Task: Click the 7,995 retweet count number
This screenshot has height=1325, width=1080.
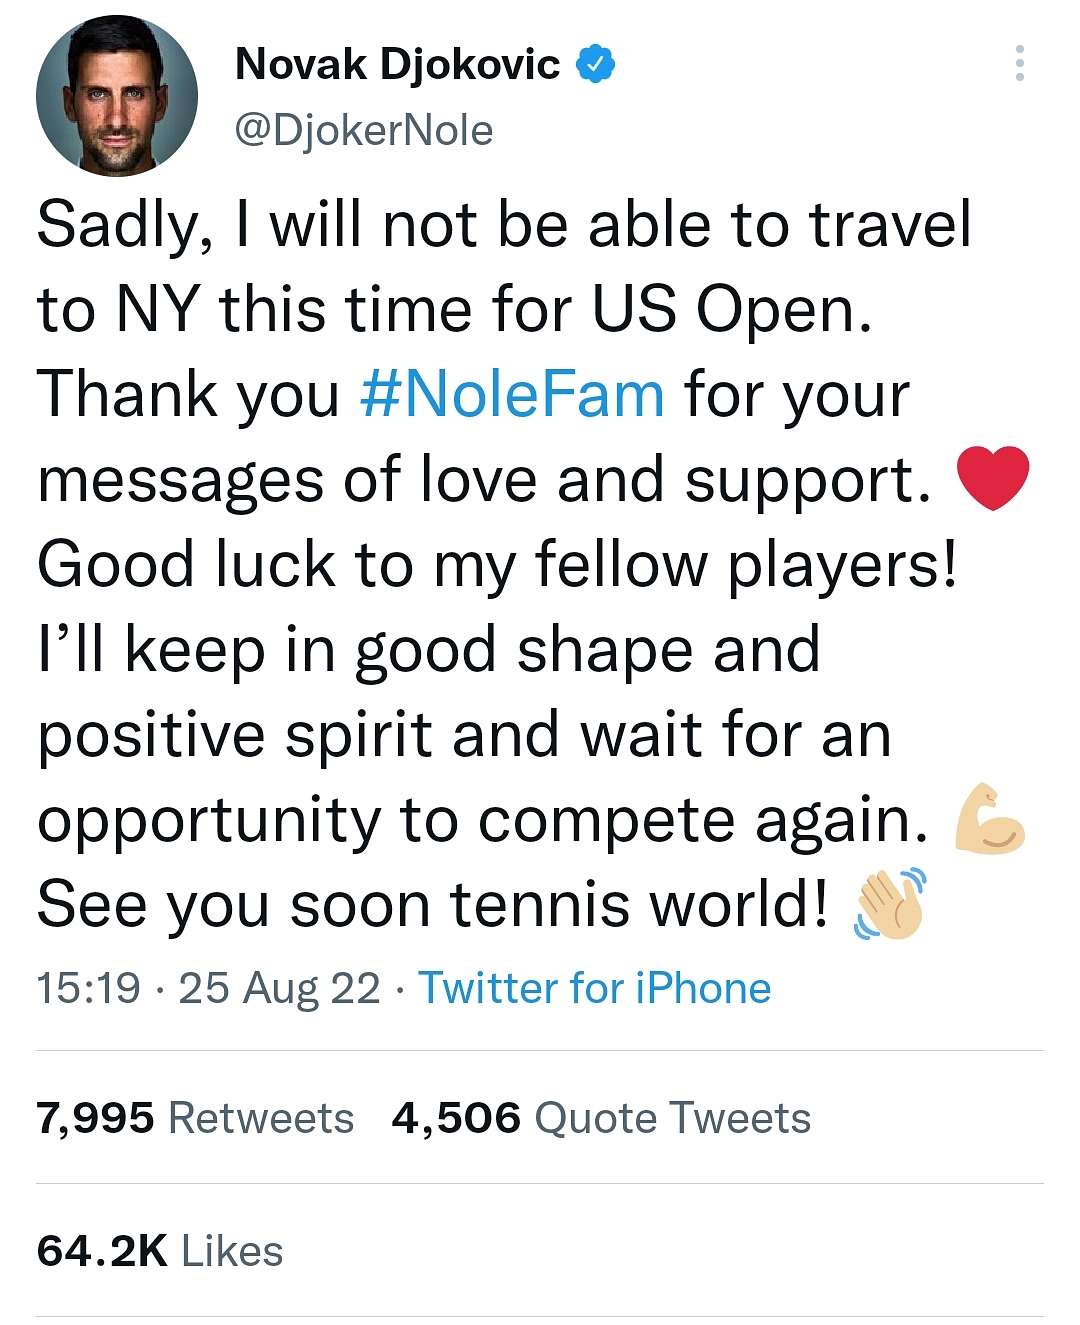Action: pyautogui.click(x=95, y=1118)
